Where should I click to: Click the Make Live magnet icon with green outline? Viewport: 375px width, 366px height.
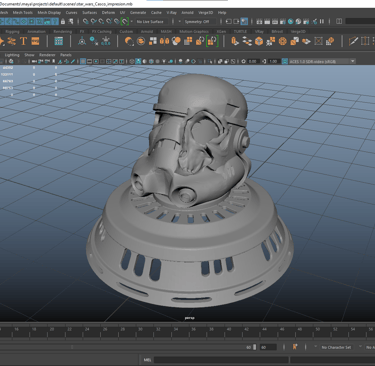125,21
